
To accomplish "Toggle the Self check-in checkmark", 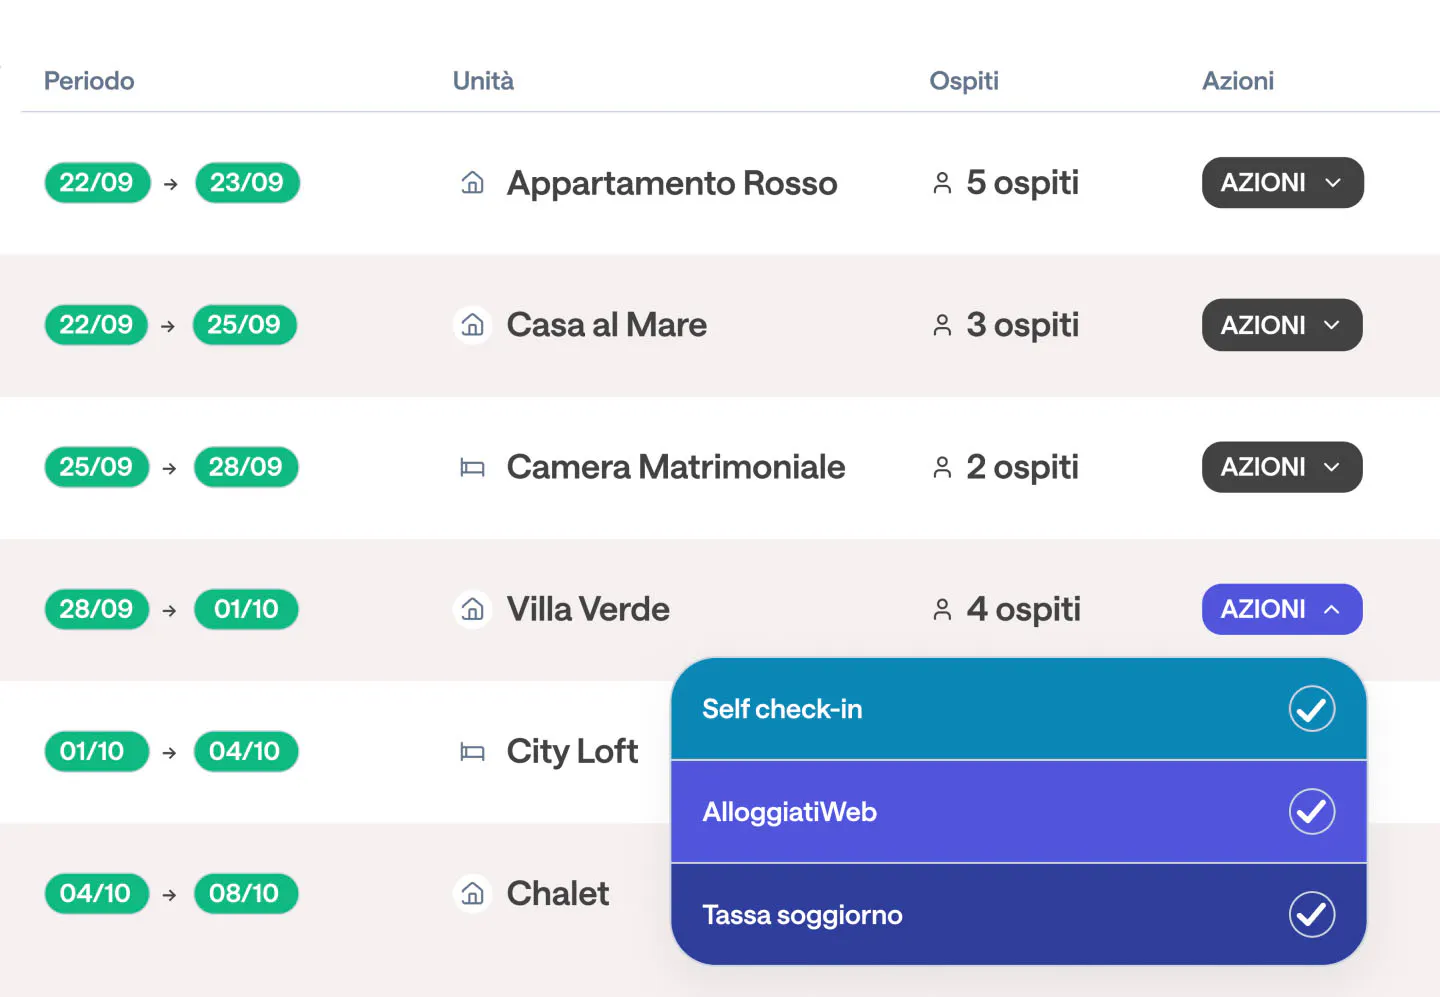I will pyautogui.click(x=1311, y=709).
